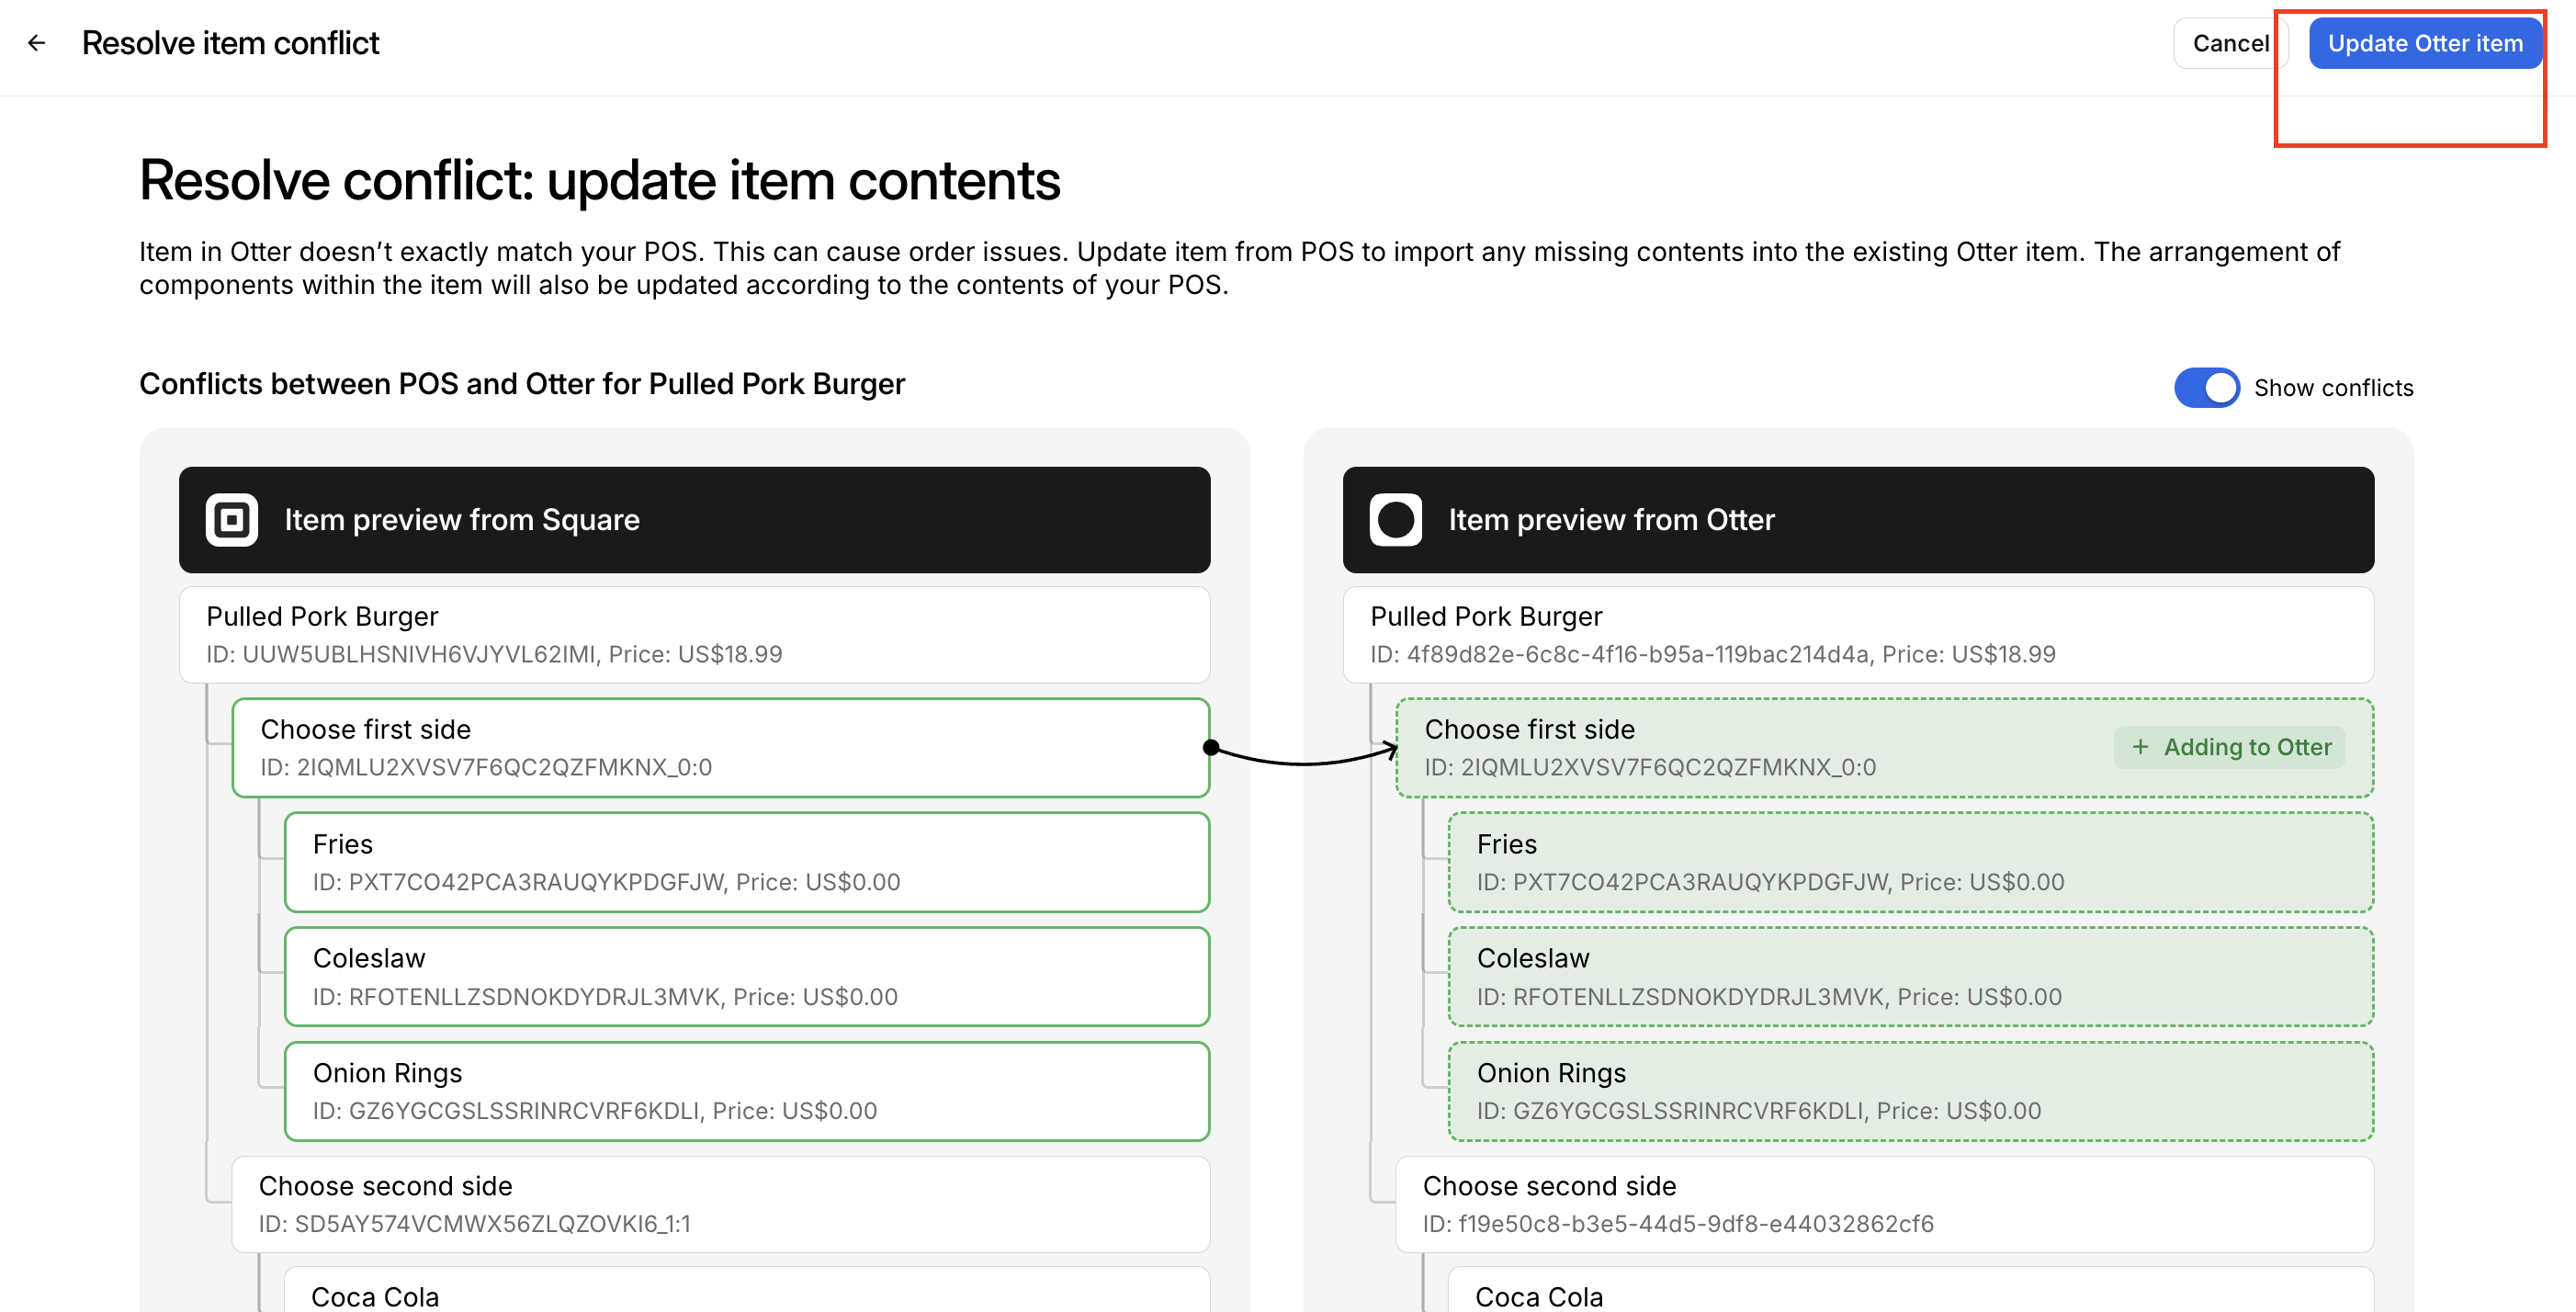Click the Adding to Otter badge
Image resolution: width=2576 pixels, height=1312 pixels.
point(2229,747)
